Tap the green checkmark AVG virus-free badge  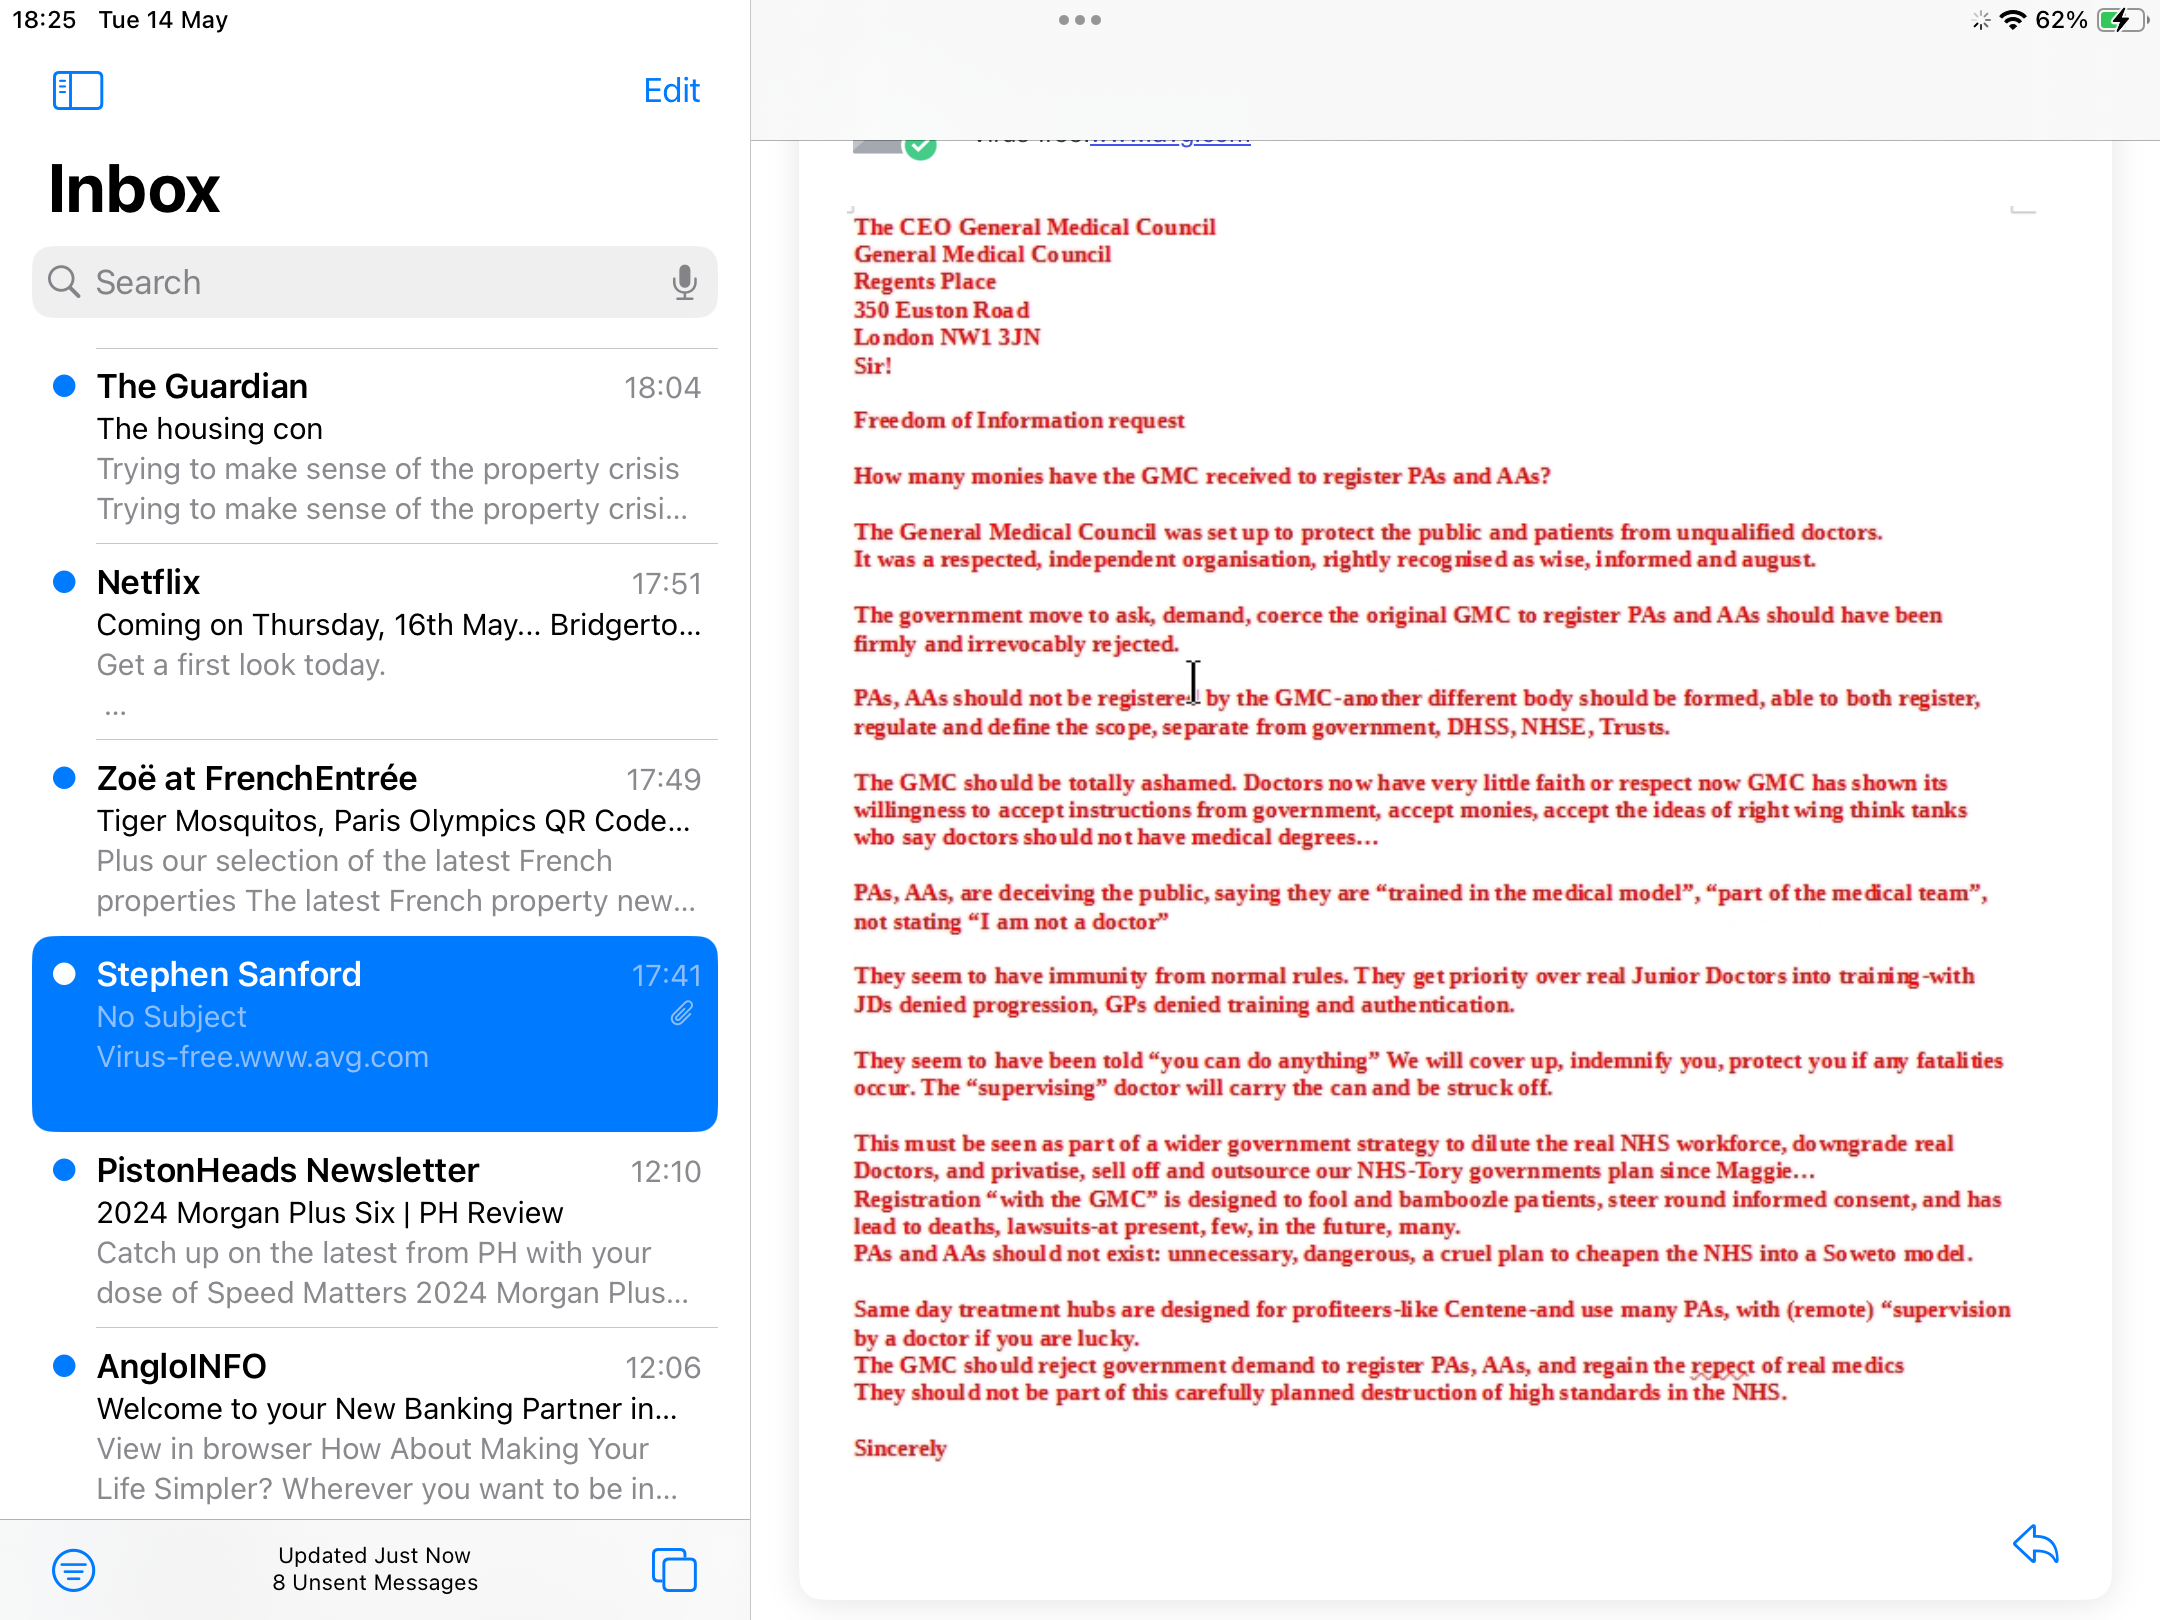tap(920, 147)
